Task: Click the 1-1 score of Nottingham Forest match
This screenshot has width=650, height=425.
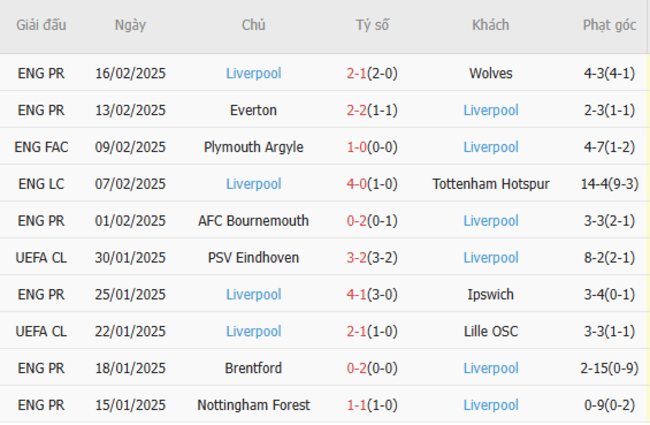Action: click(357, 406)
